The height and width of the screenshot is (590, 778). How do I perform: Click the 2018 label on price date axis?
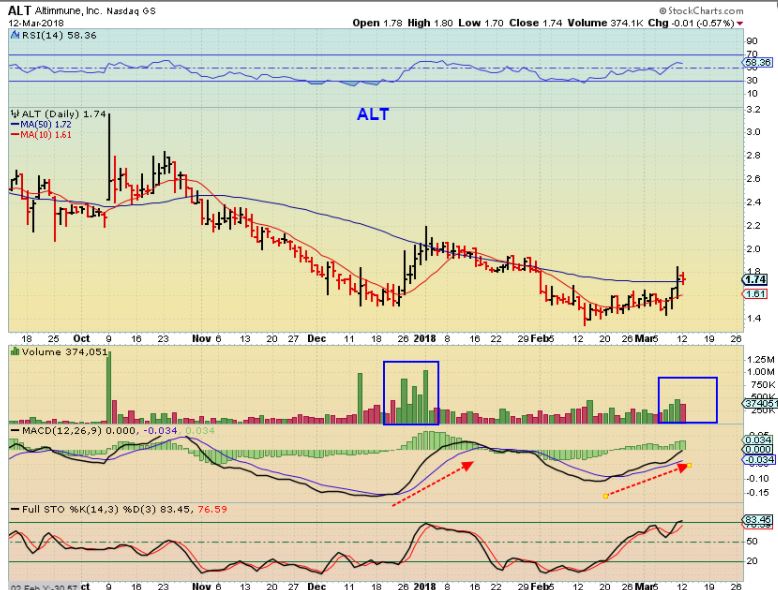pos(425,338)
